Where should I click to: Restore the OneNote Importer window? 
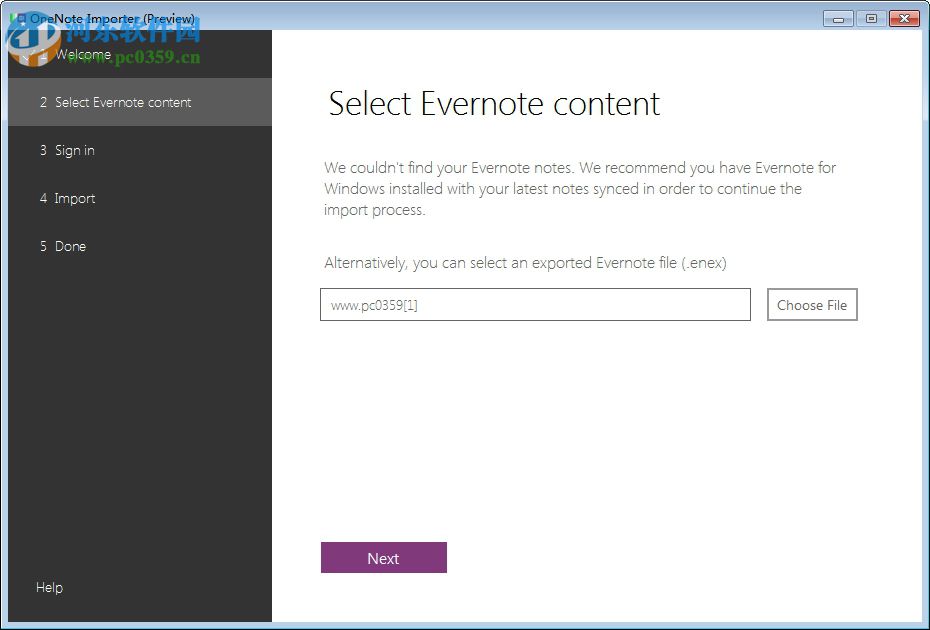(x=869, y=18)
